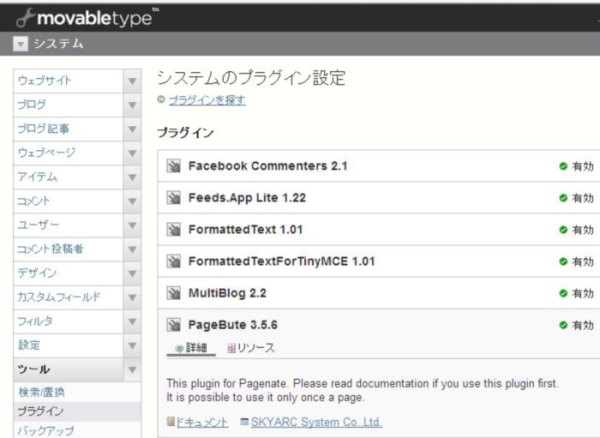Switch to the リソース tab
The width and height of the screenshot is (600, 438).
[x=251, y=348]
